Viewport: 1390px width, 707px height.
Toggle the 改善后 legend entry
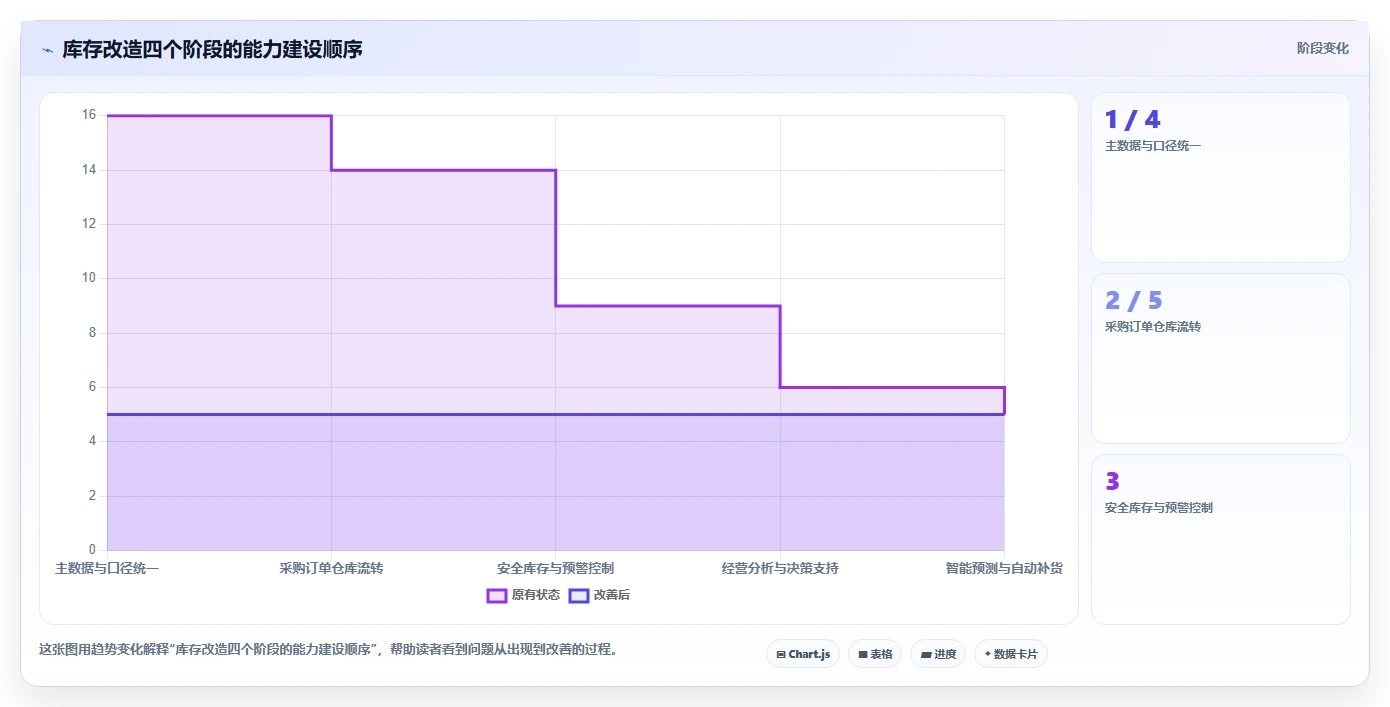[x=599, y=595]
